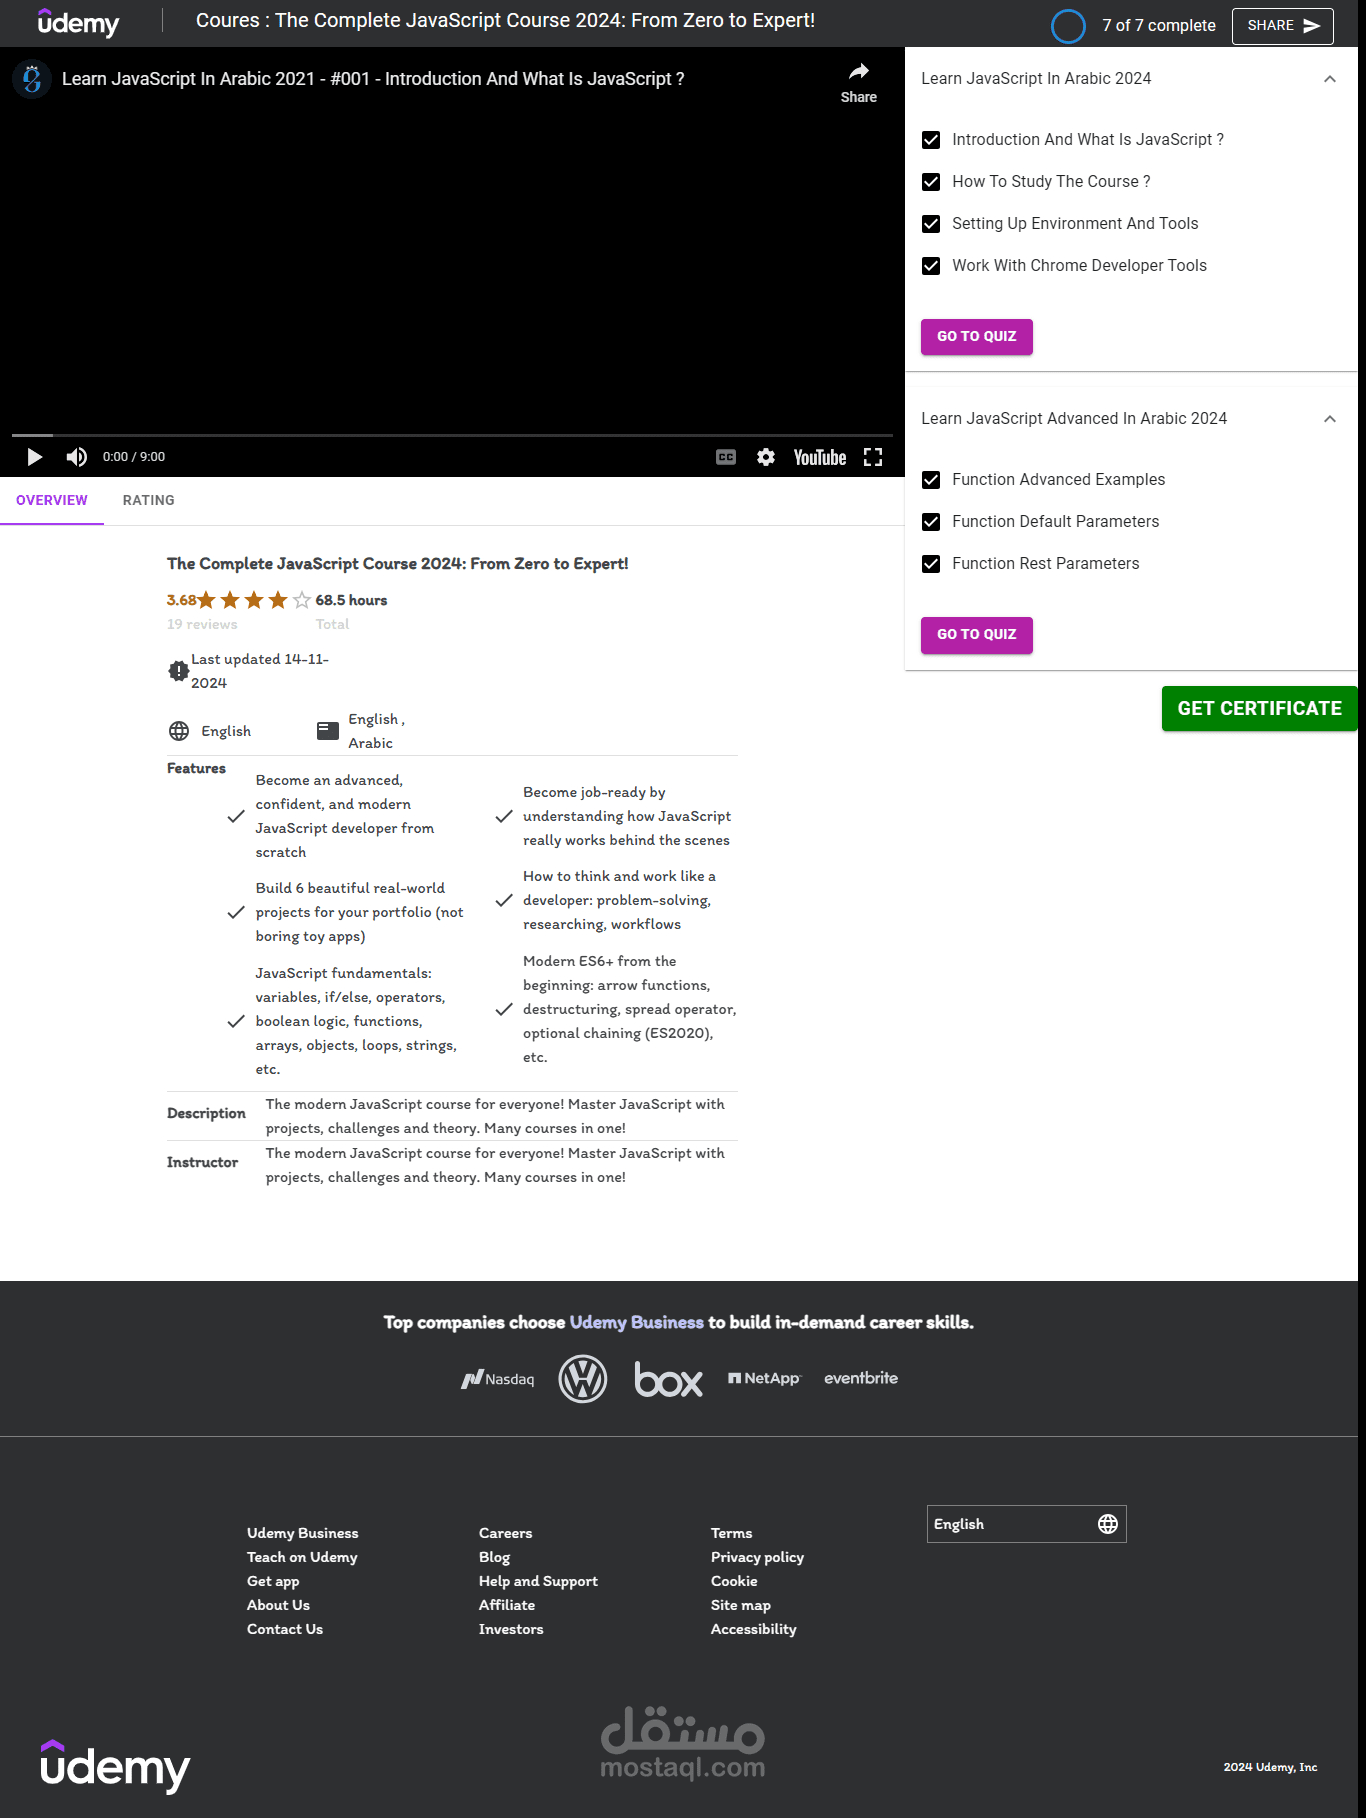Click the 7 of 7 complete text
1366x1818 pixels.
(x=1159, y=26)
